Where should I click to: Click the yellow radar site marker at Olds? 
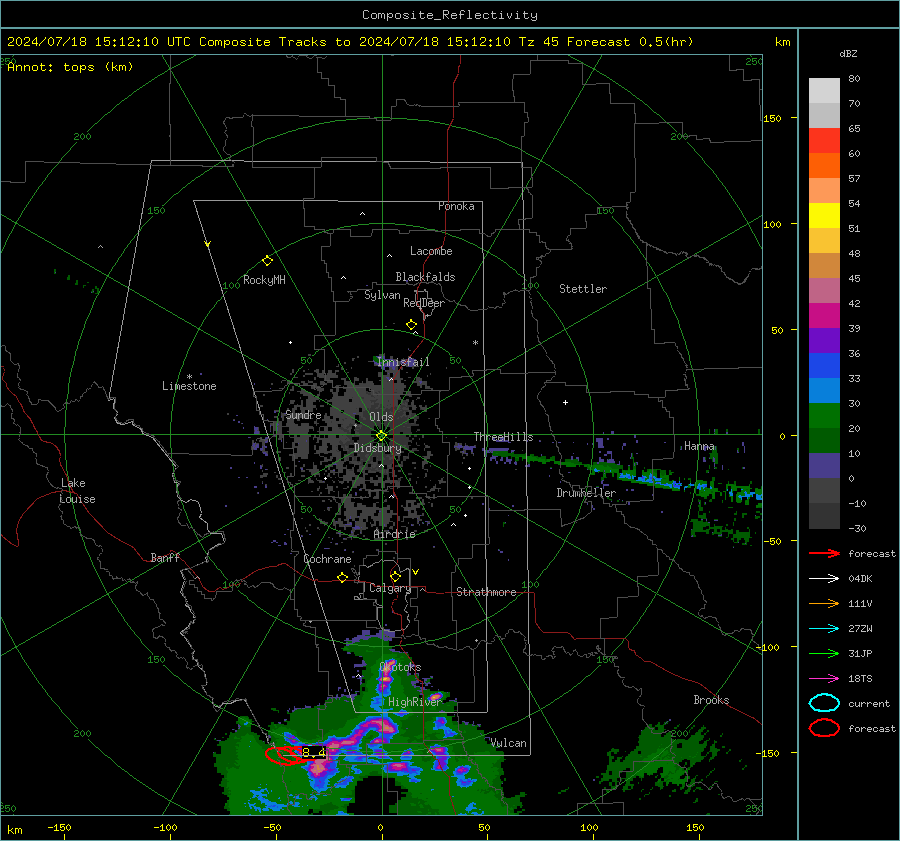(381, 436)
